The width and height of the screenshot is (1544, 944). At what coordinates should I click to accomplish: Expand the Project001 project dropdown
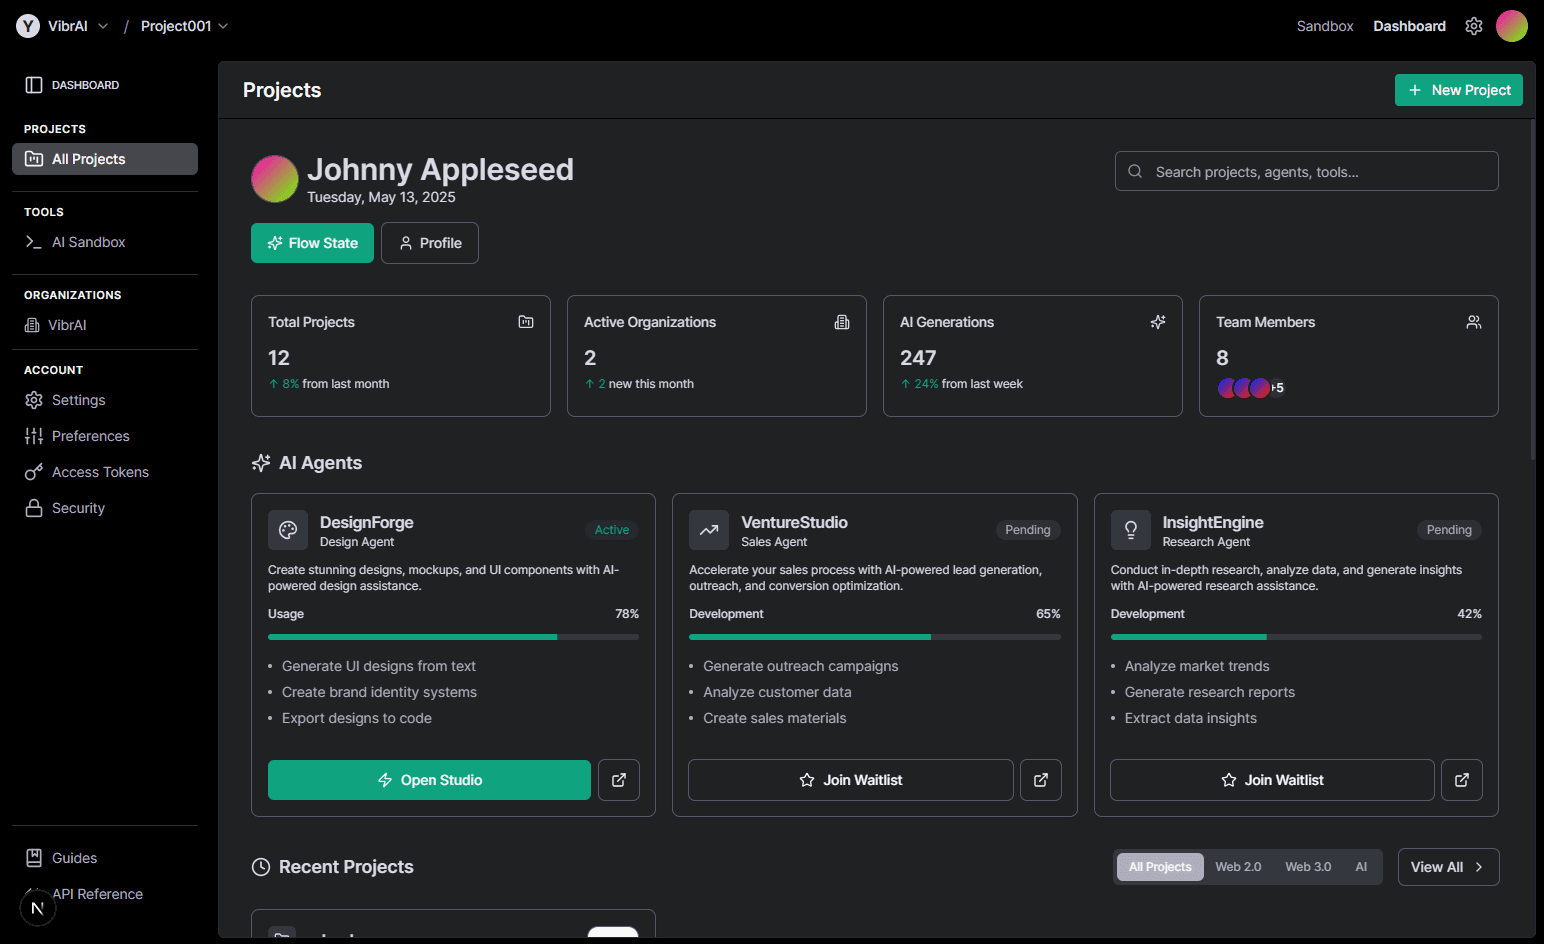coord(223,26)
